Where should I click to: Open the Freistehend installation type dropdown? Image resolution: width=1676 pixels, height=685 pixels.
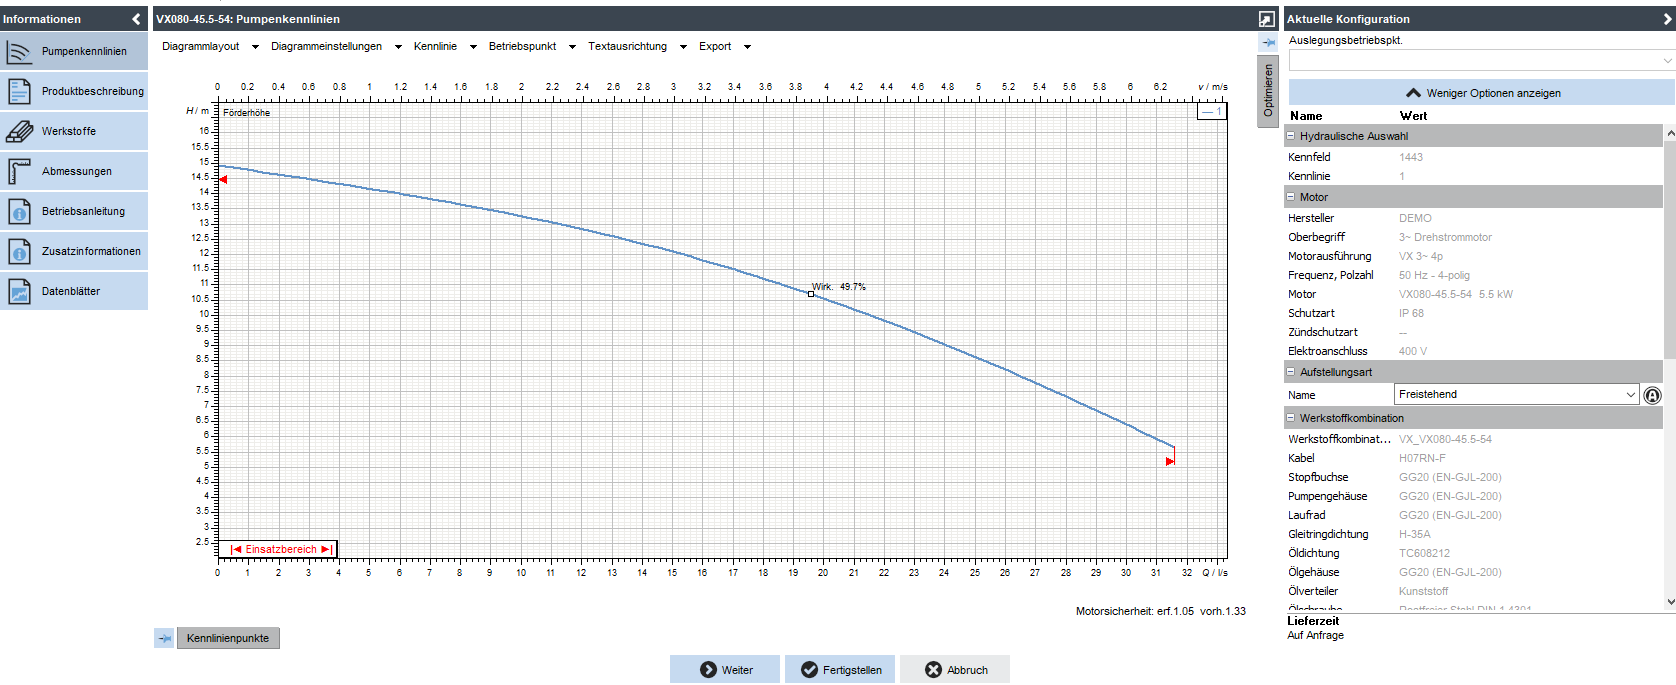click(1516, 394)
